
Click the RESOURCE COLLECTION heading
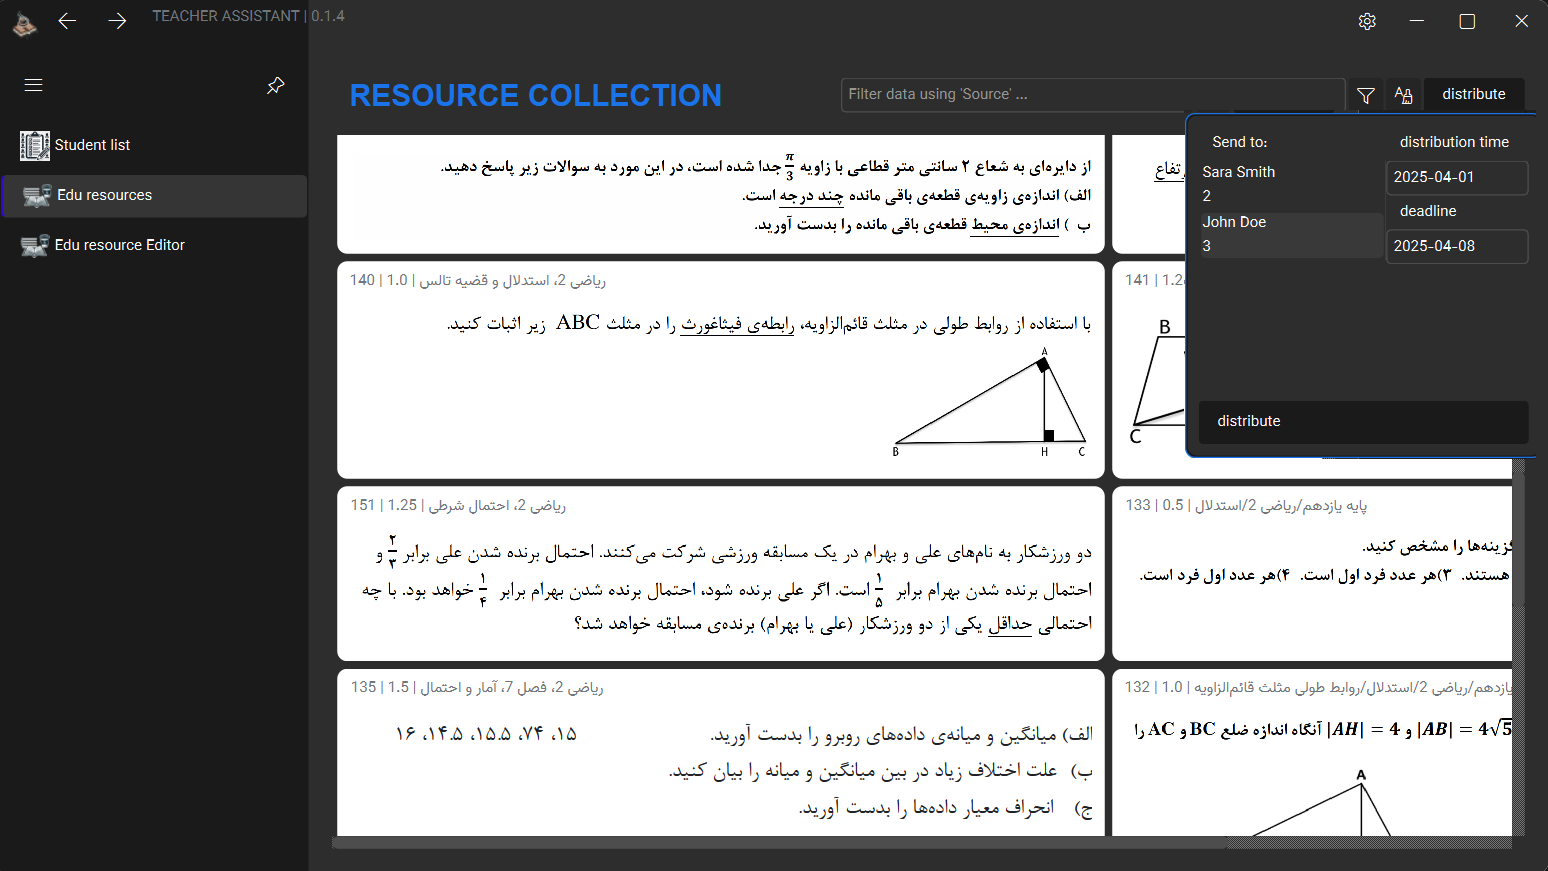[x=535, y=95]
